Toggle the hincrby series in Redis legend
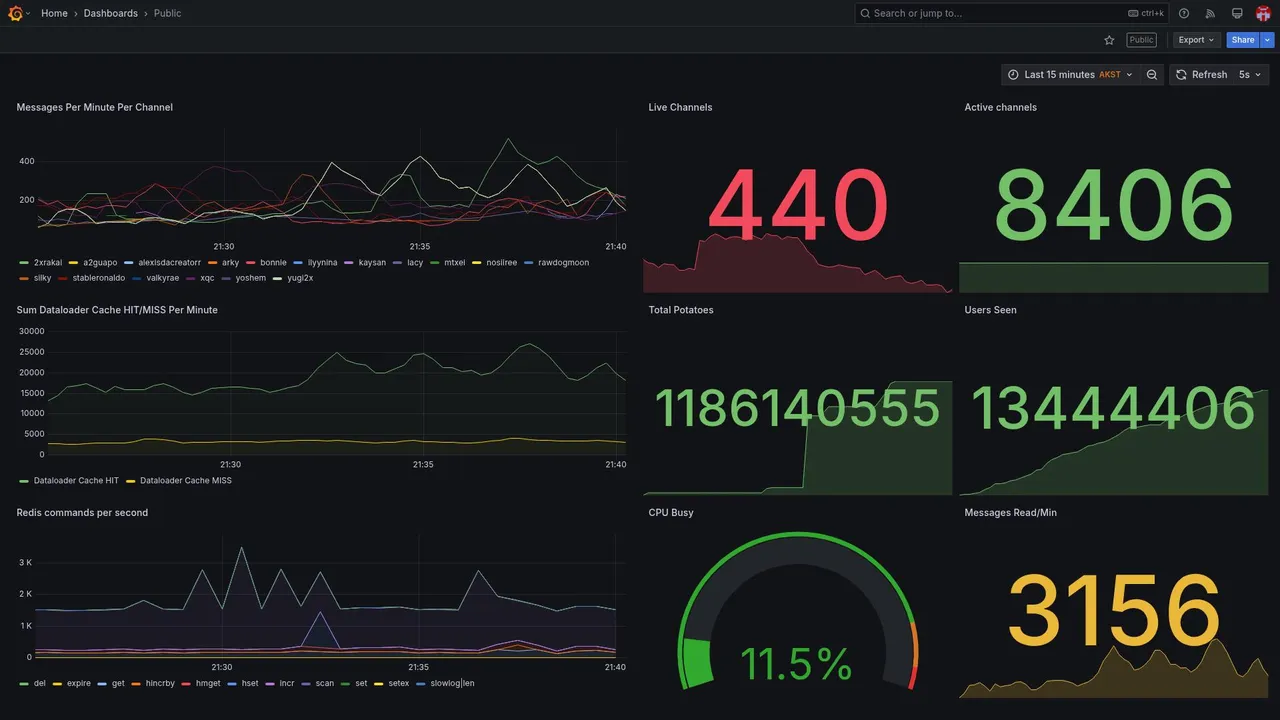The image size is (1280, 720). (x=153, y=684)
